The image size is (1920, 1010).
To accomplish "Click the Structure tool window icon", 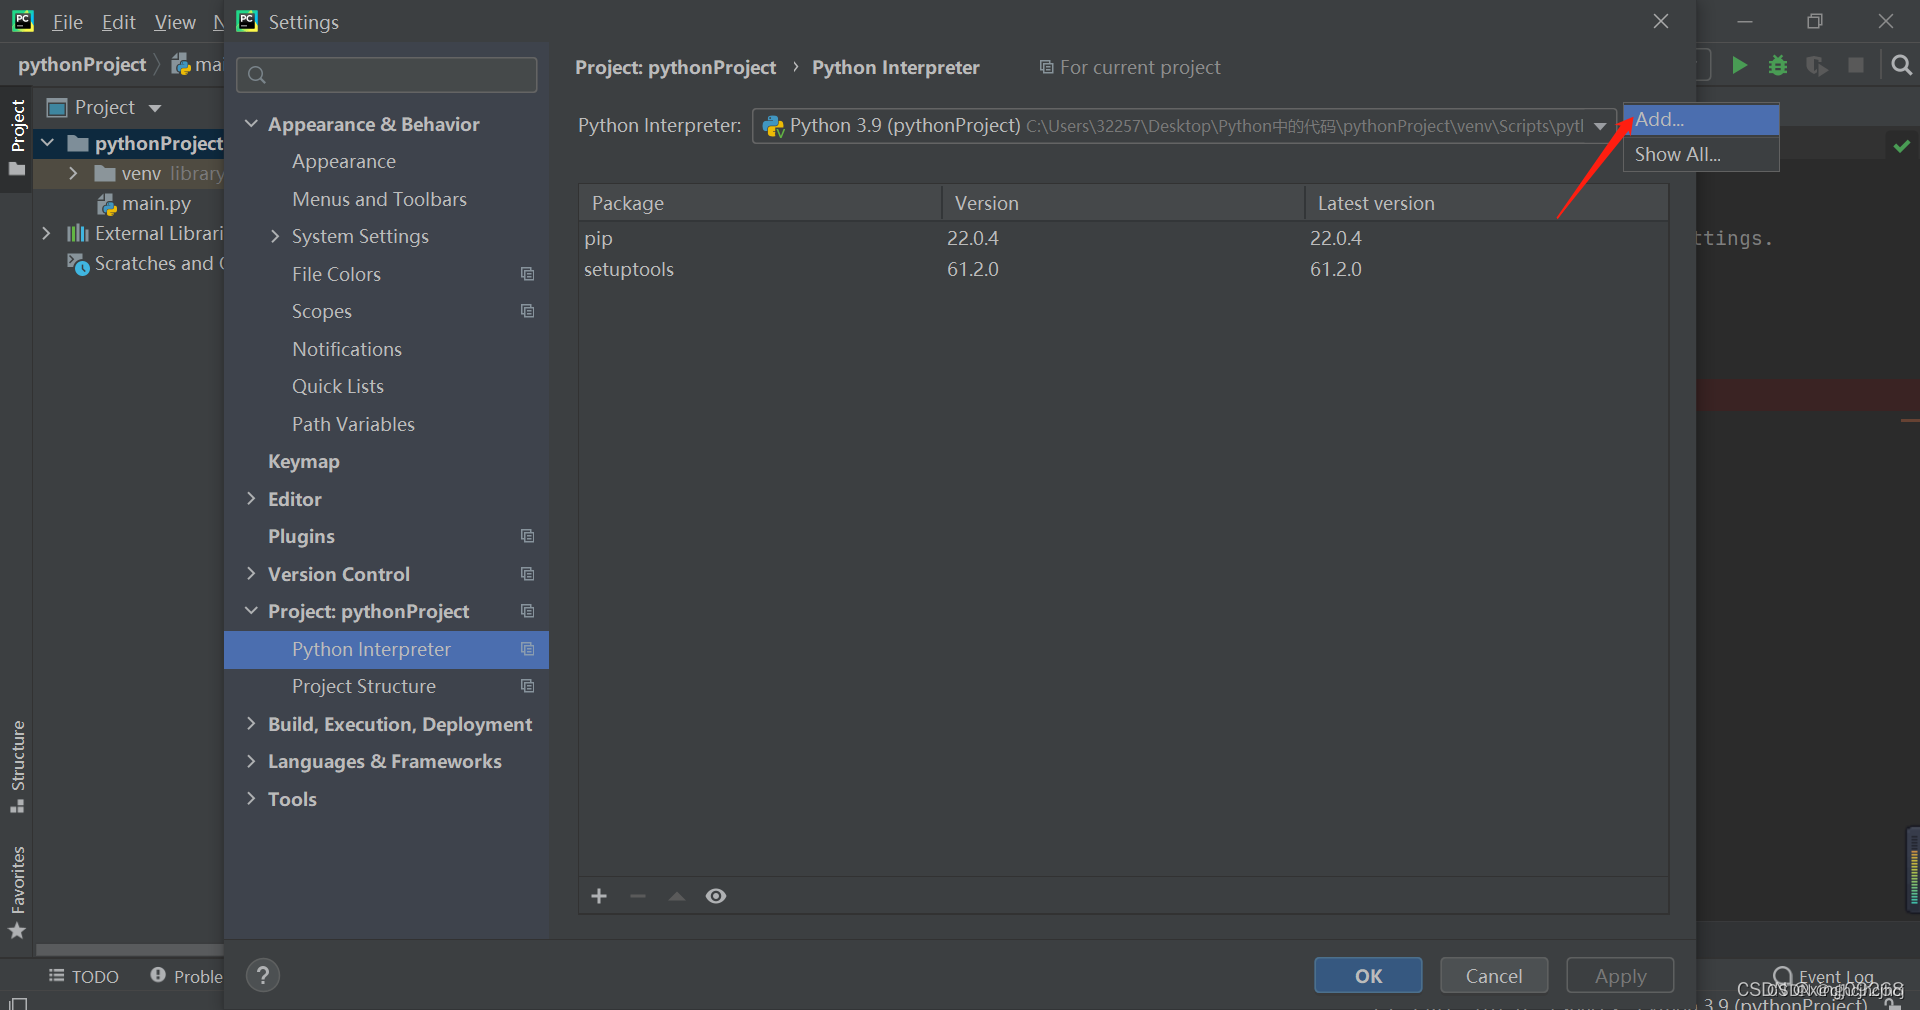I will tap(17, 806).
